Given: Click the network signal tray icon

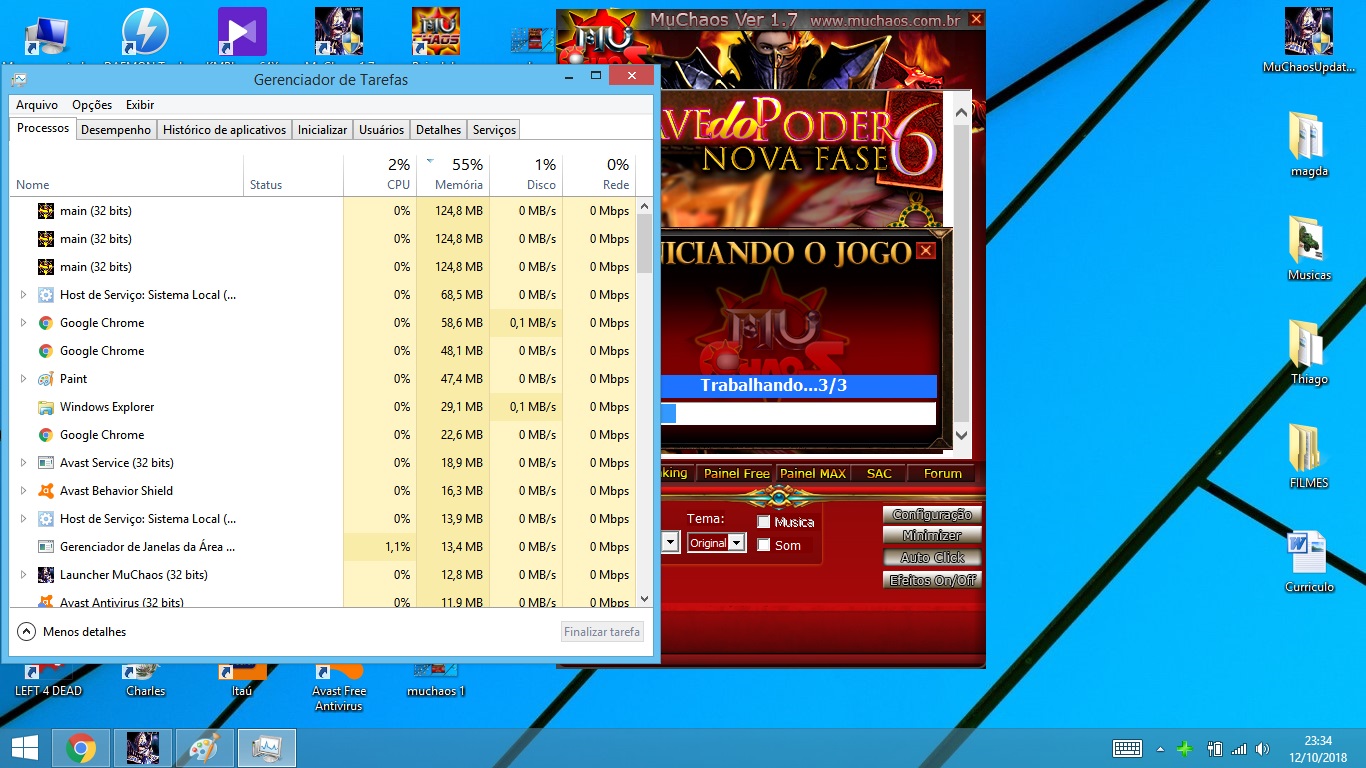Looking at the screenshot, I should click(x=1239, y=748).
